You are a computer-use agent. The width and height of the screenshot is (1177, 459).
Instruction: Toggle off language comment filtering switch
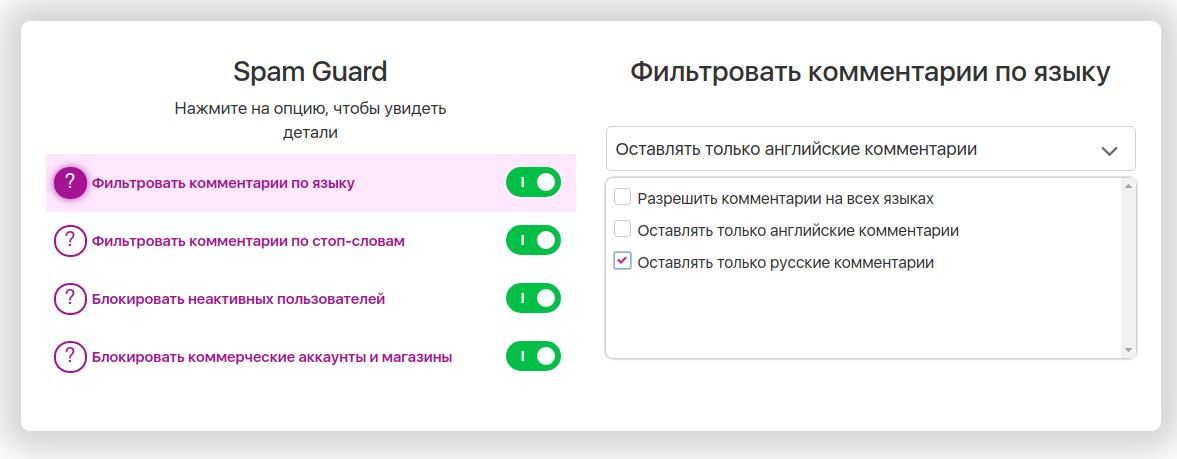[x=533, y=183]
